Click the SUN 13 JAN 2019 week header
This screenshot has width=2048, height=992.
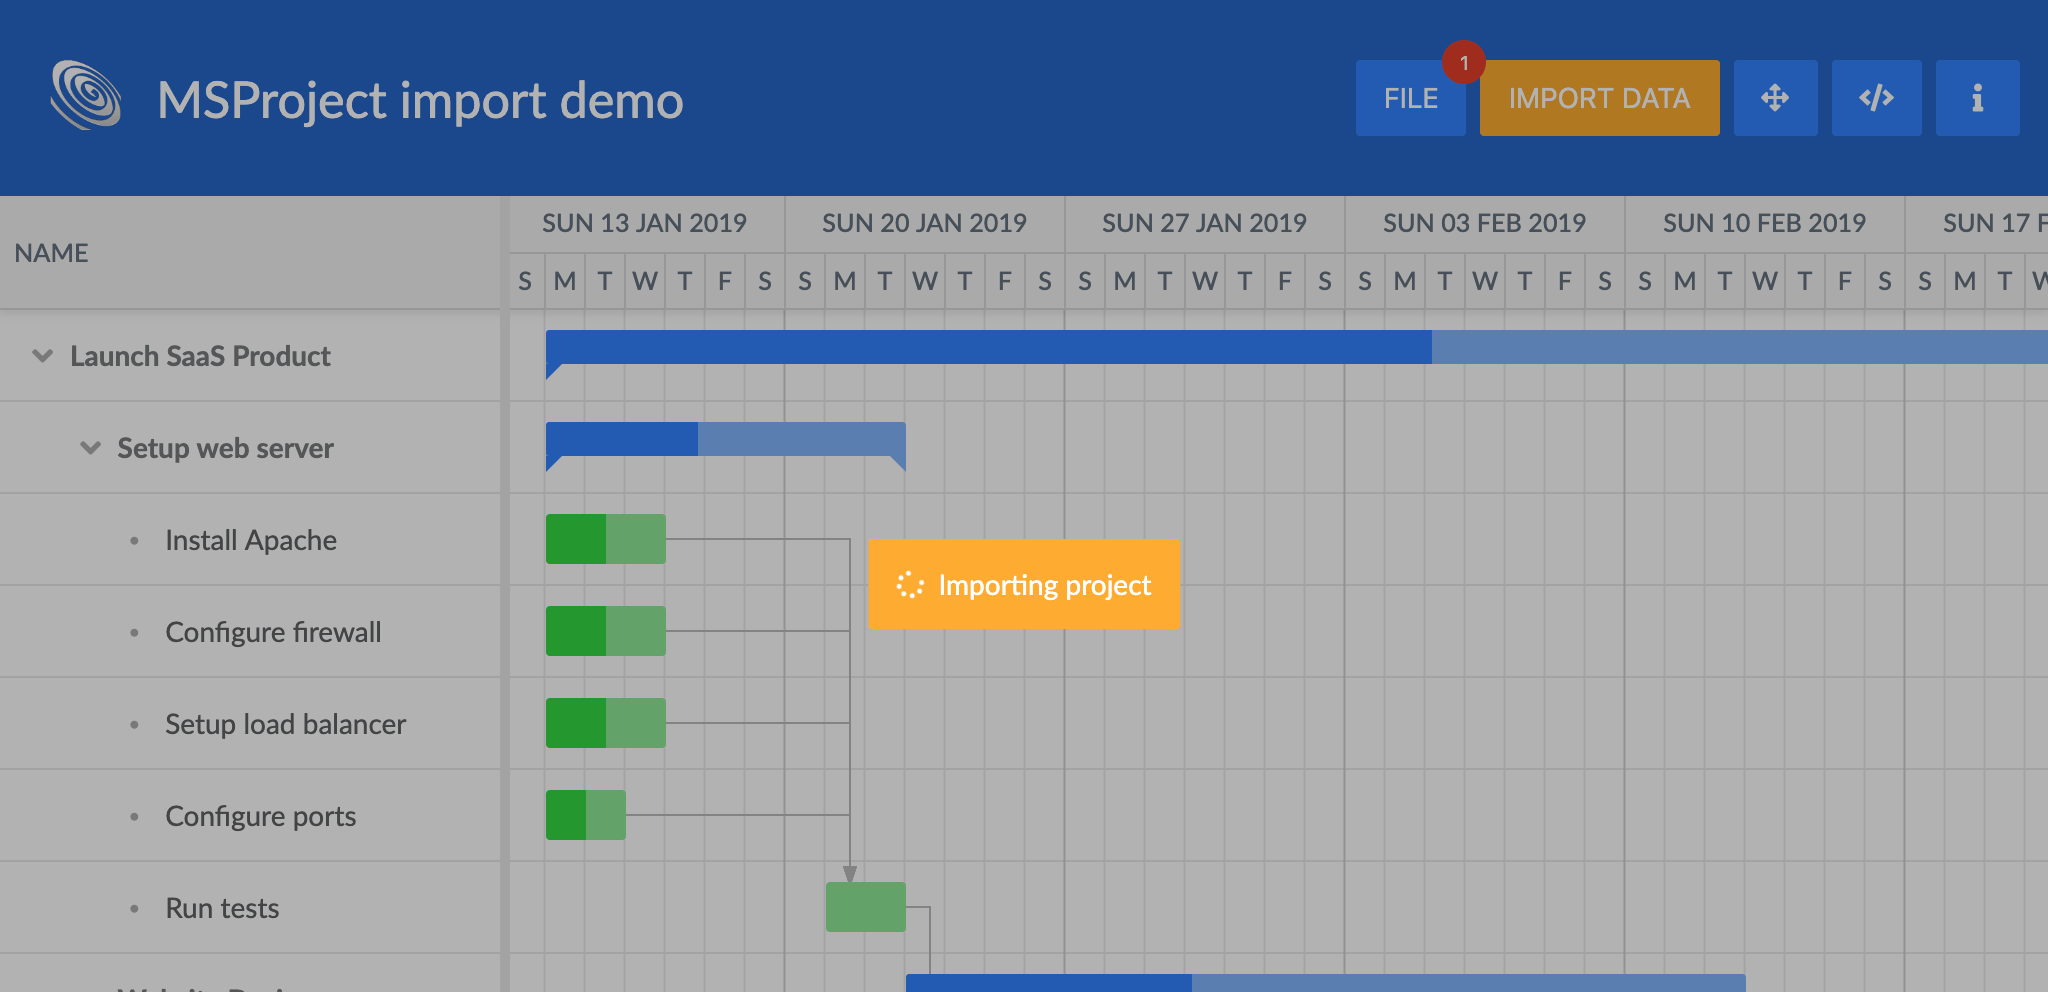coord(645,223)
